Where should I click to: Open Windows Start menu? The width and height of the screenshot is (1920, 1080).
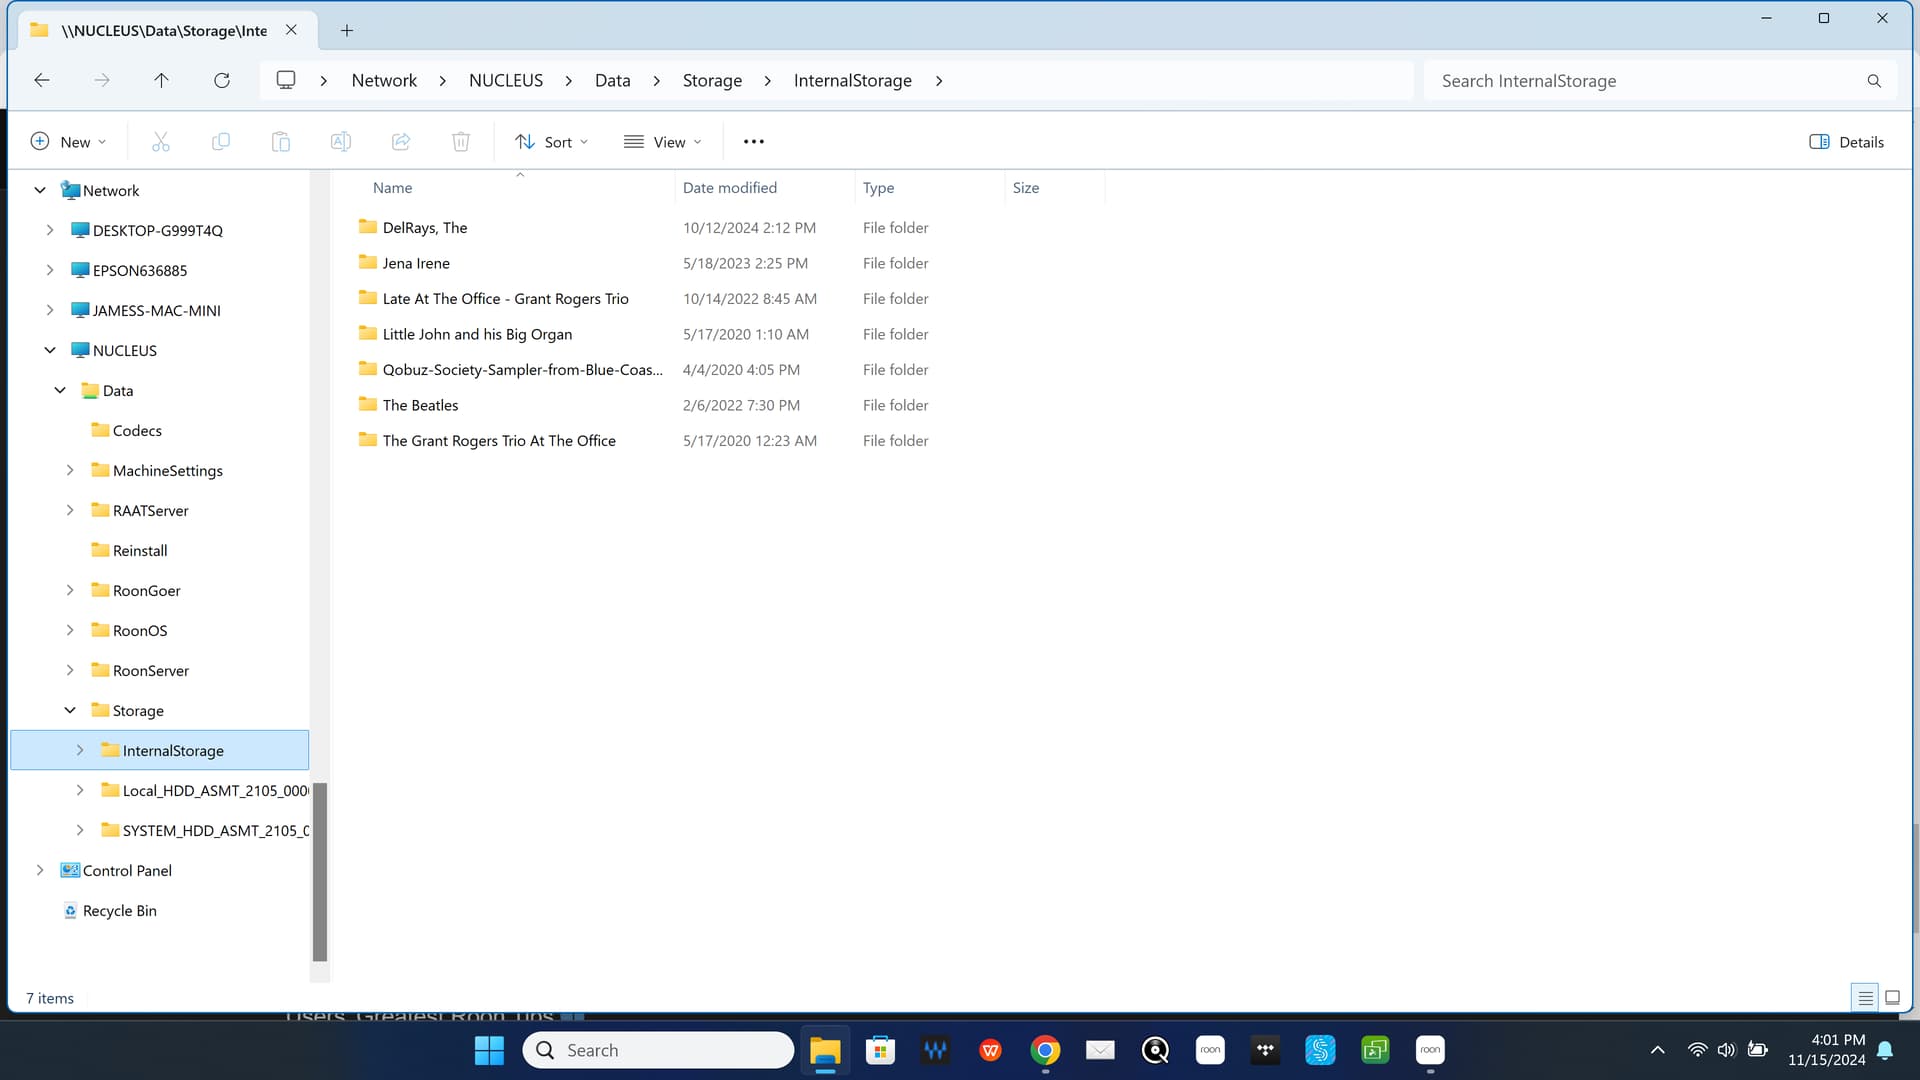point(489,1050)
